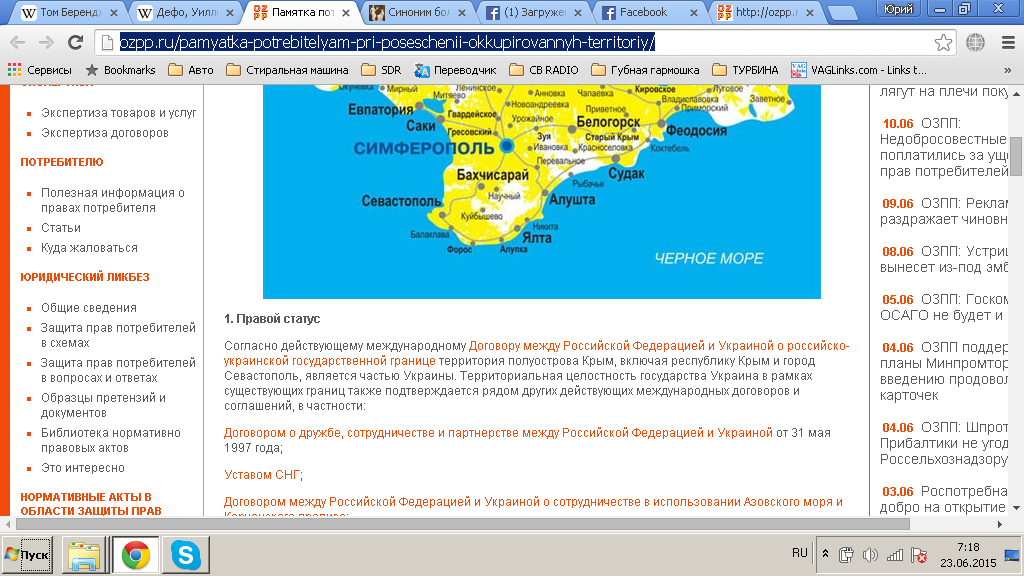Open Экспертиза товаров и услуг link

pyautogui.click(x=118, y=113)
